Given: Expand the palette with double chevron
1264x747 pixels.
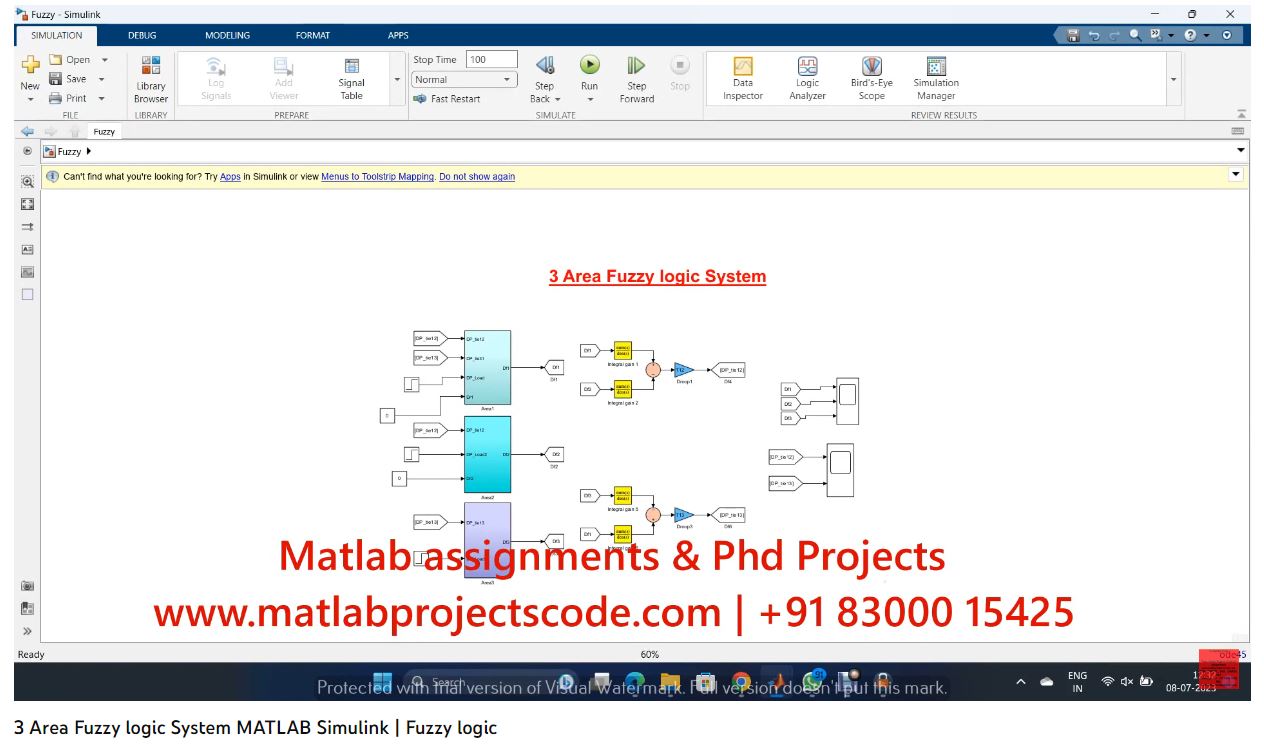Looking at the screenshot, I should (28, 631).
